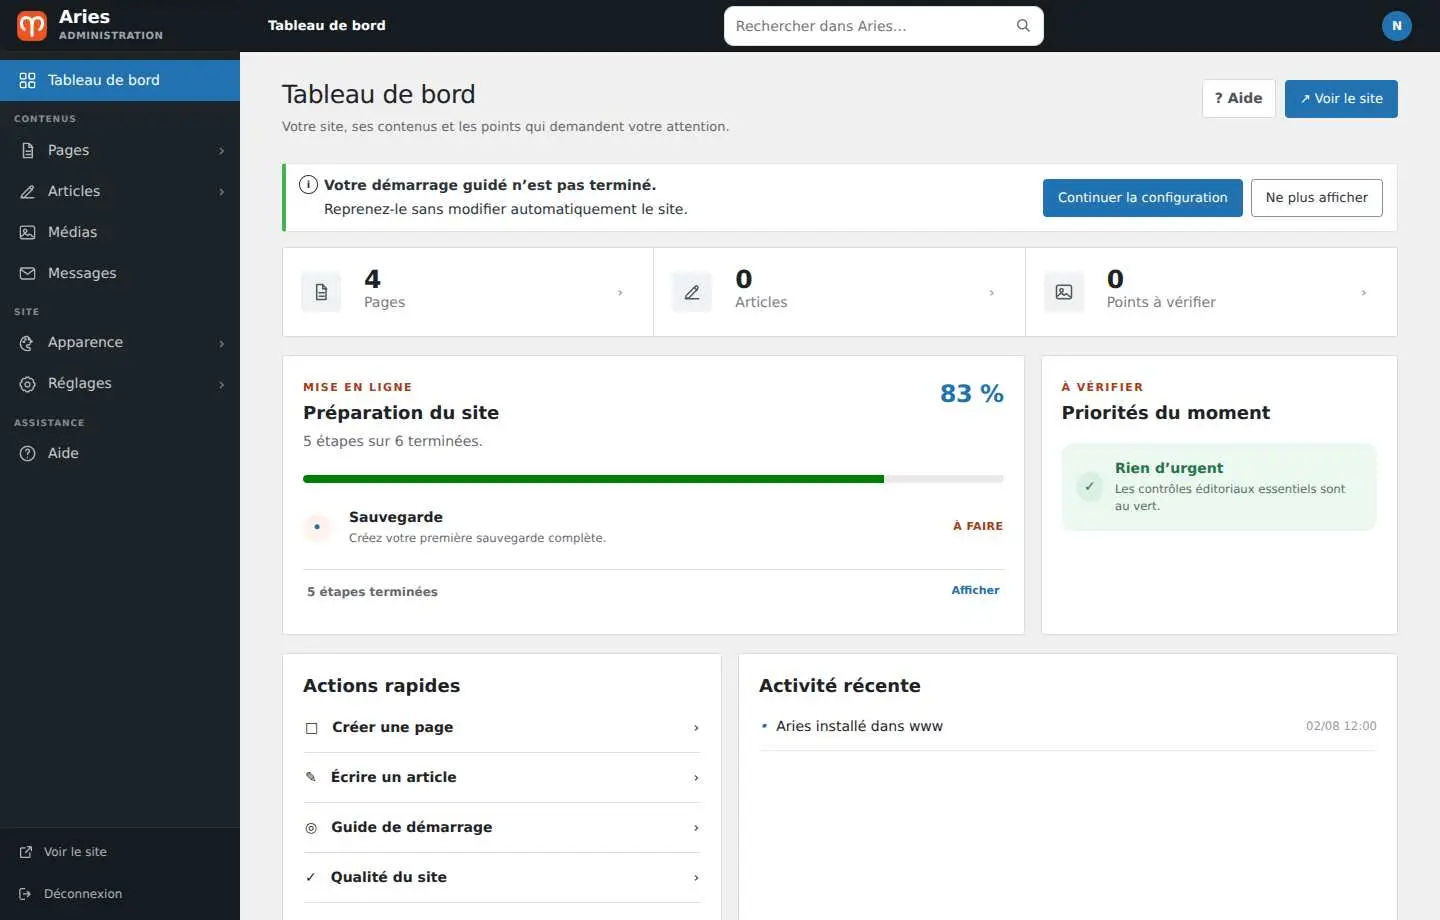This screenshot has width=1440, height=920.
Task: Click the Rechercher dans Aries search field
Action: (883, 26)
